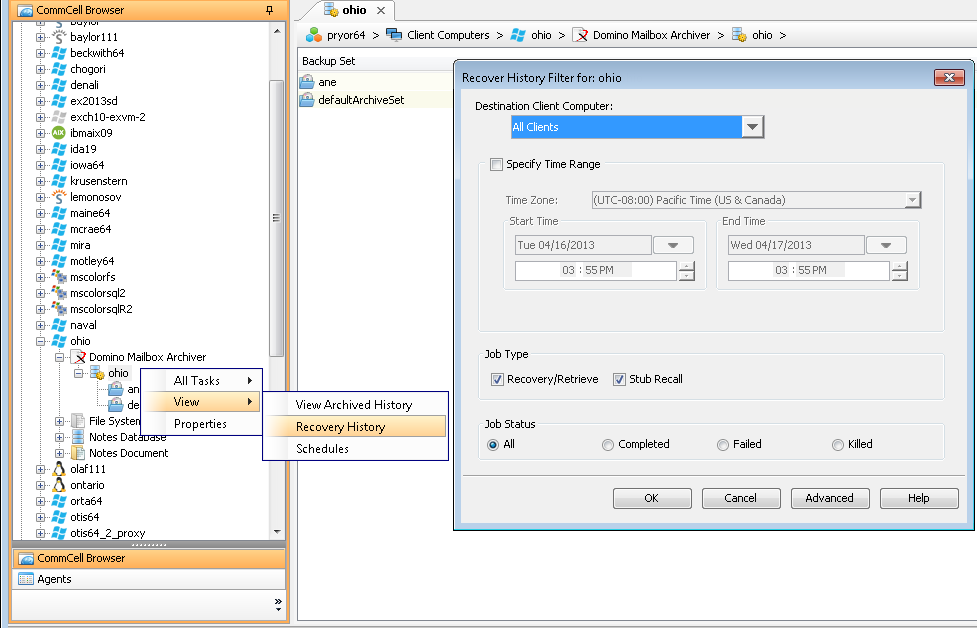This screenshot has height=628, width=977.
Task: Open the Time Zone dropdown
Action: point(912,200)
